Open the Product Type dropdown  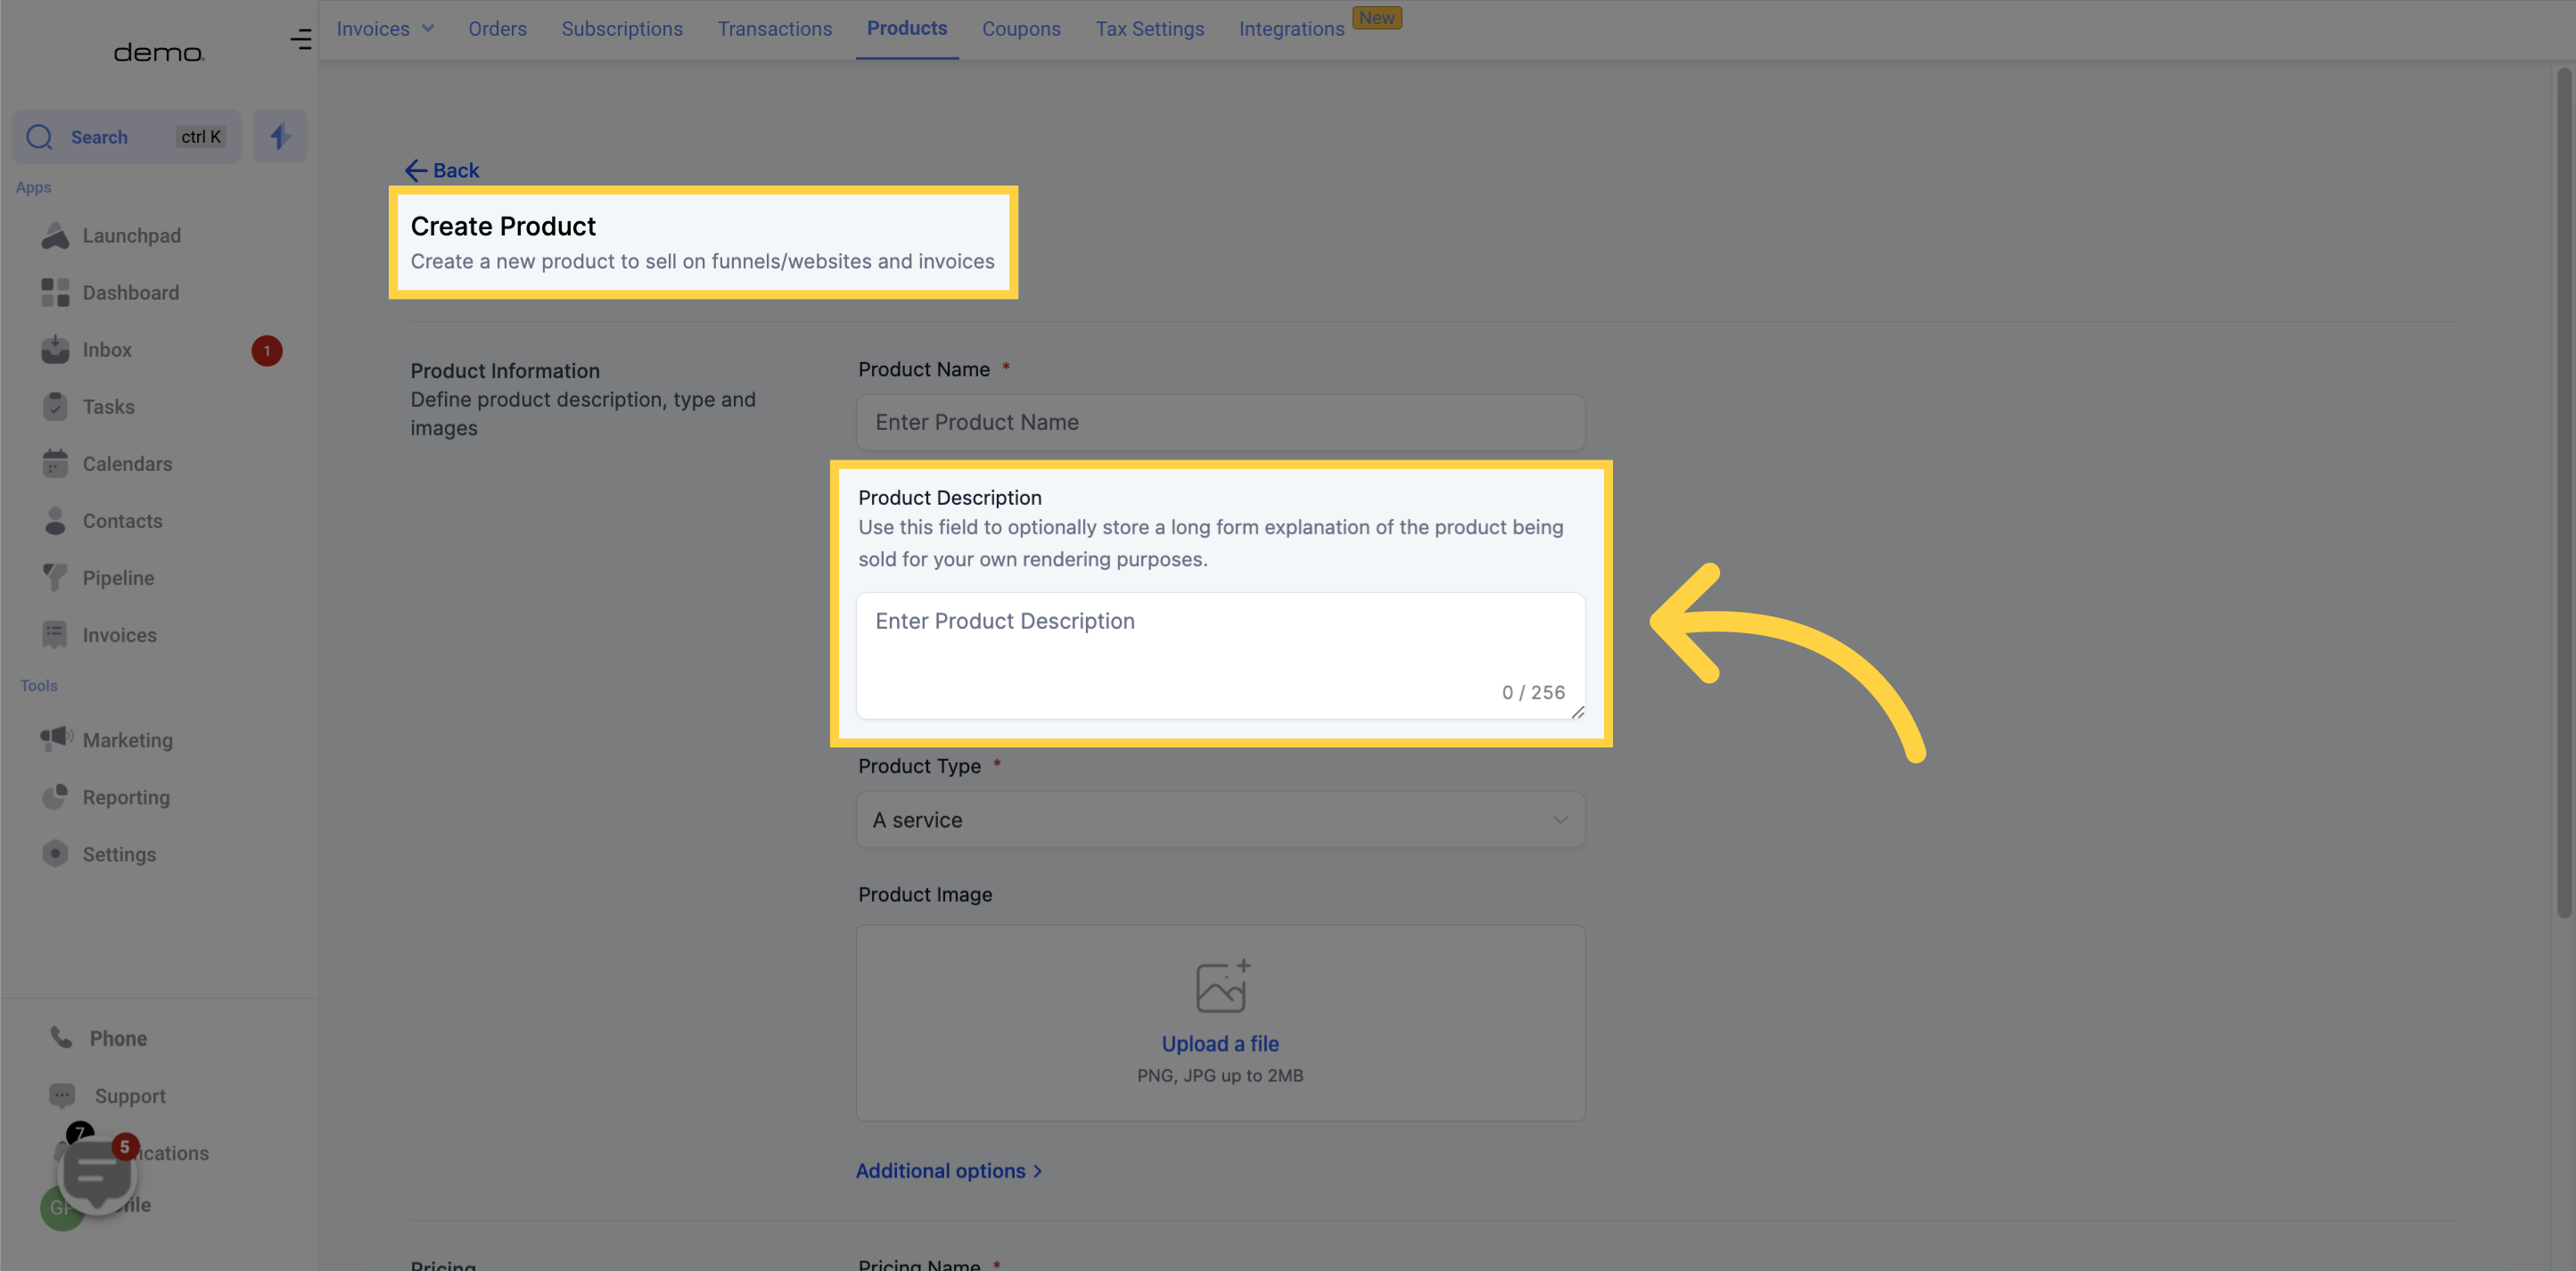(1220, 820)
